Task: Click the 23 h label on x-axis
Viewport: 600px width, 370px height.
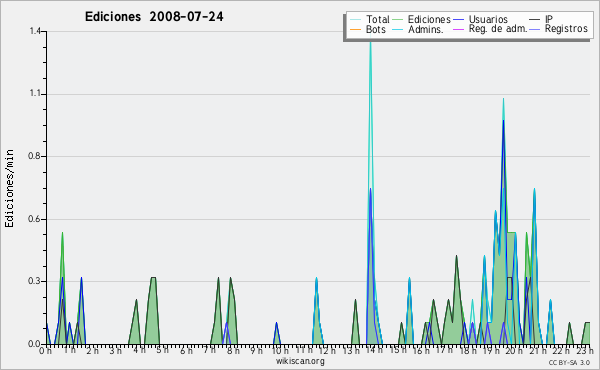Action: 584,350
